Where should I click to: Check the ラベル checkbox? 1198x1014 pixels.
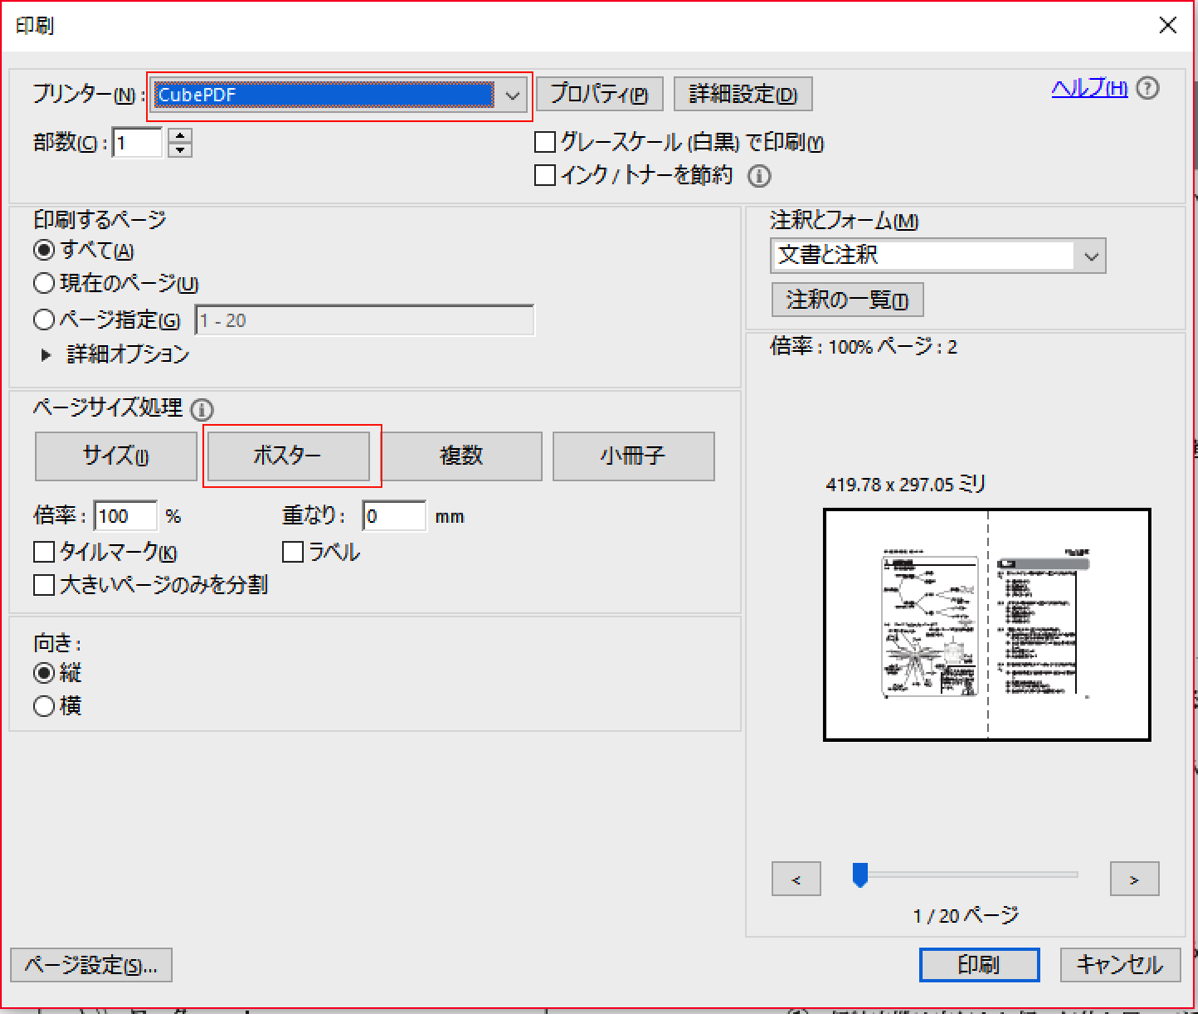(293, 552)
